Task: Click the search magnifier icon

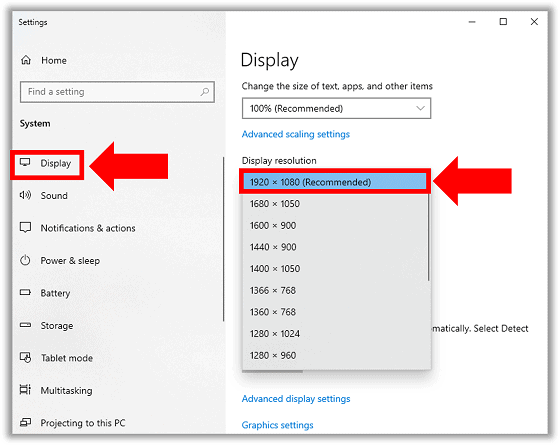Action: (205, 92)
